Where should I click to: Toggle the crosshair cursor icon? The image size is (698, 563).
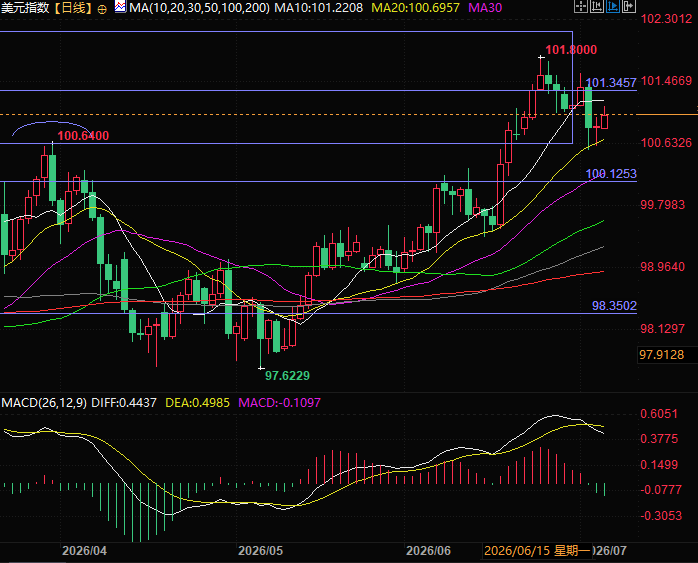click(x=580, y=6)
